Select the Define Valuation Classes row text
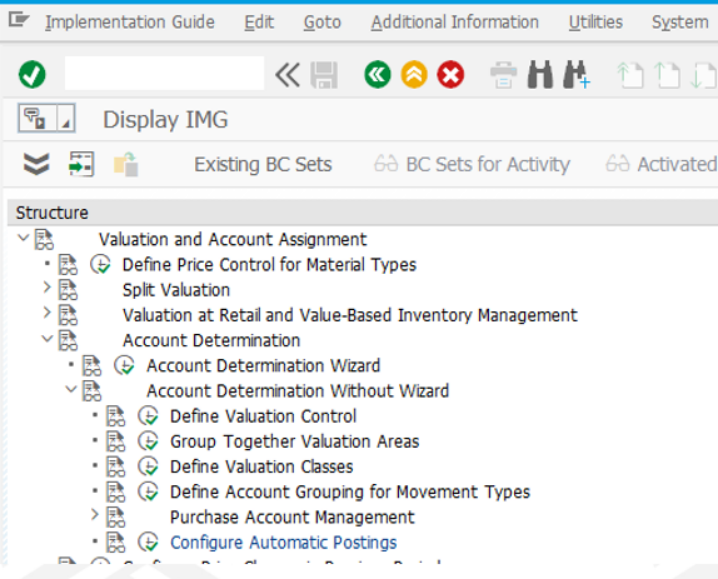 (261, 467)
